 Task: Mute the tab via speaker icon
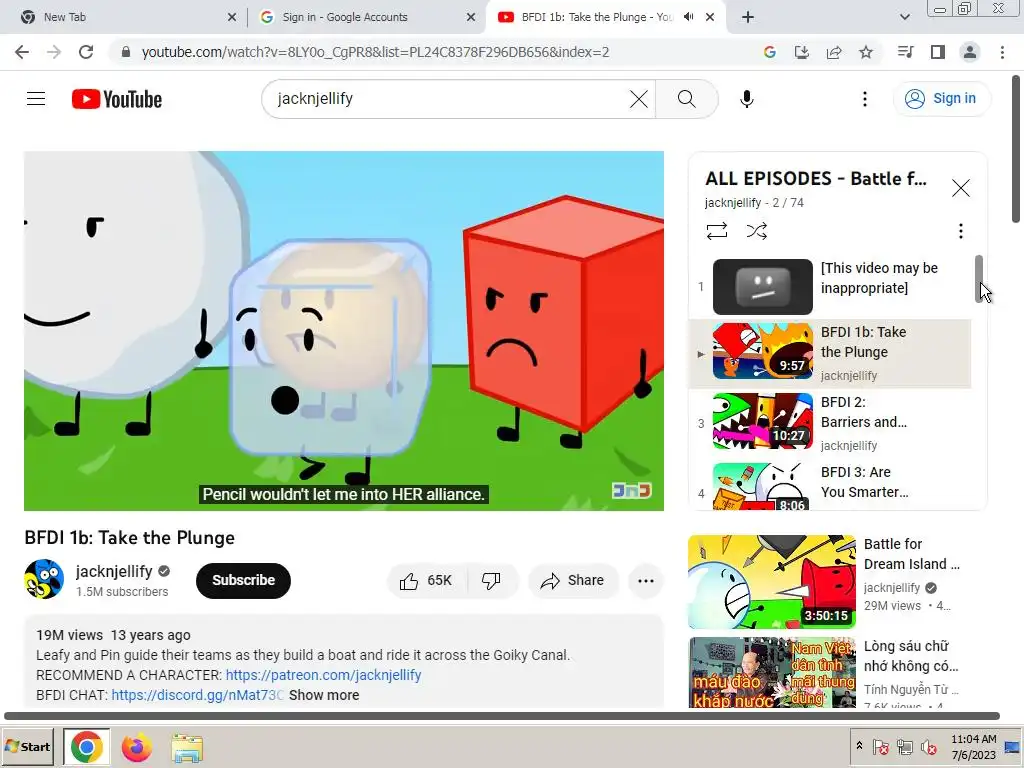pos(688,17)
